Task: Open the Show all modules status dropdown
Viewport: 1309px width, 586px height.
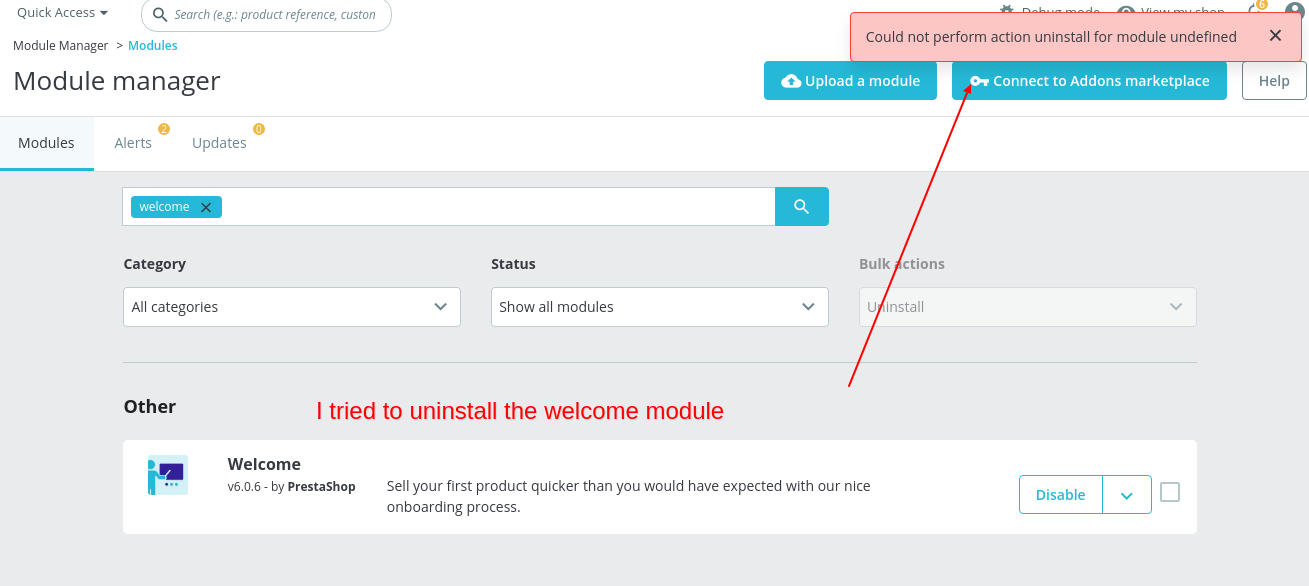Action: click(x=658, y=307)
